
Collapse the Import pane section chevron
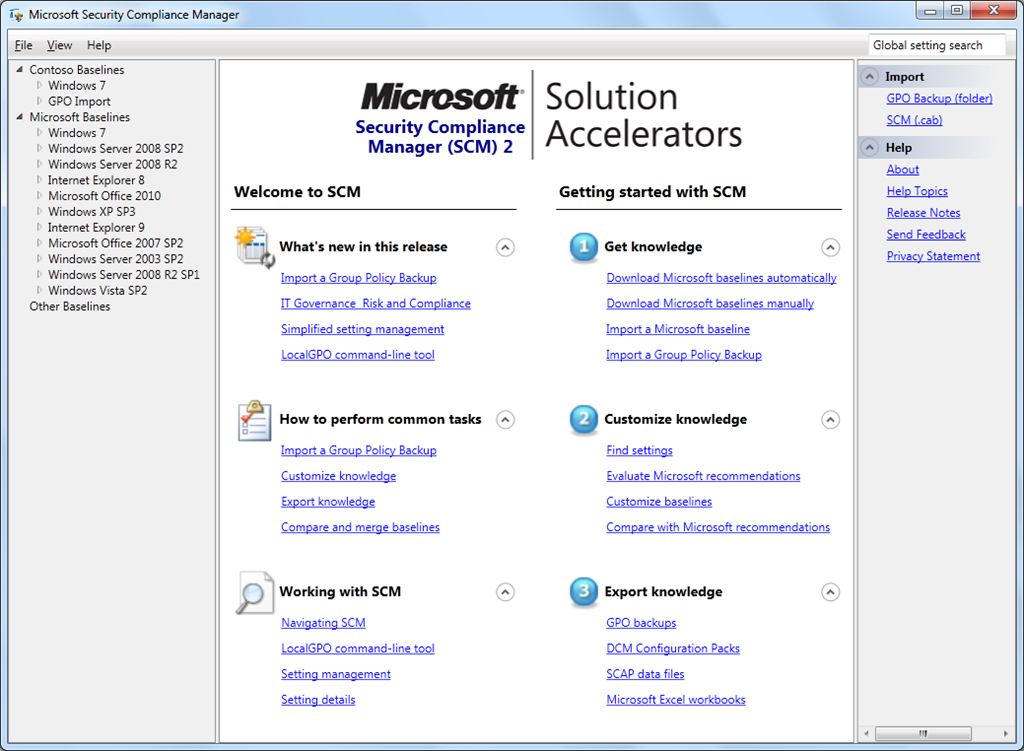pos(869,77)
